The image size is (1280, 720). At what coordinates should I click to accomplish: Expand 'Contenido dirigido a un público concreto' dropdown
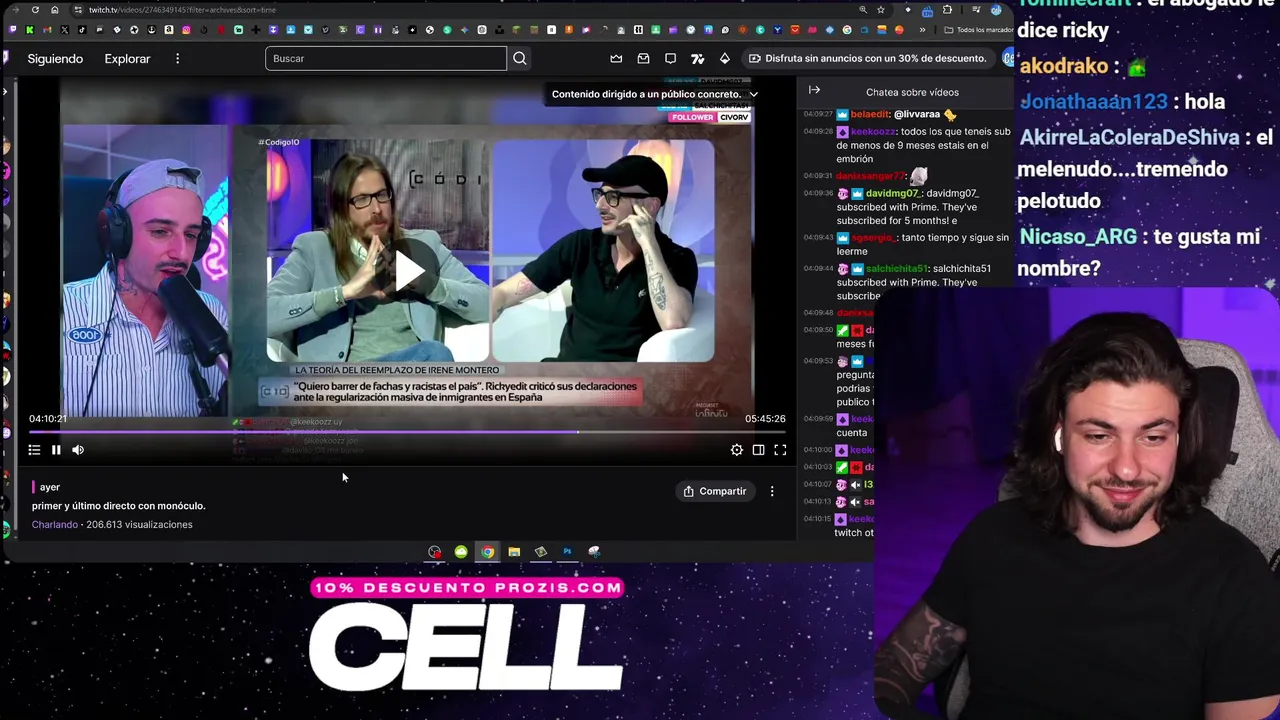[655, 94]
